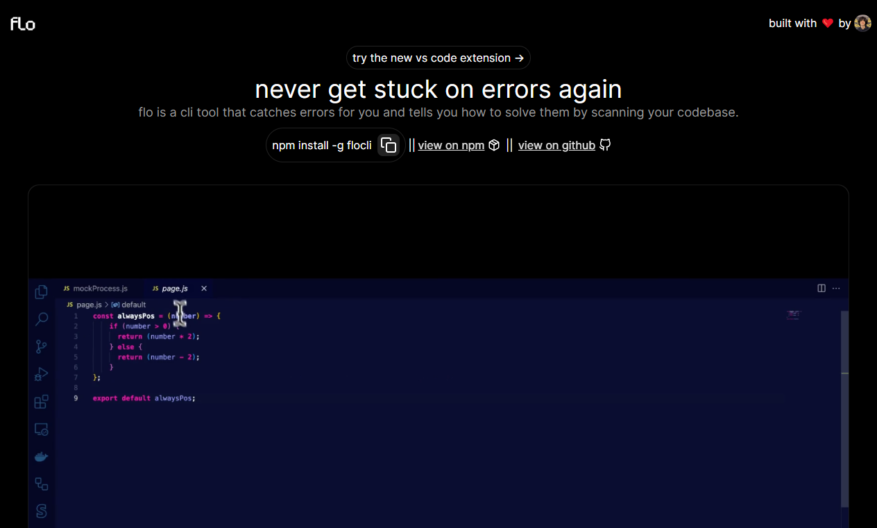The image size is (877, 528).
Task: Open Run and Debug in the editor sidebar
Action: coord(41,374)
